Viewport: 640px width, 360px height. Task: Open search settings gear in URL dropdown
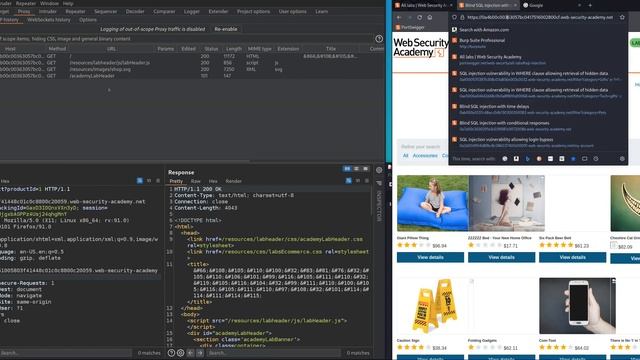tap(622, 159)
